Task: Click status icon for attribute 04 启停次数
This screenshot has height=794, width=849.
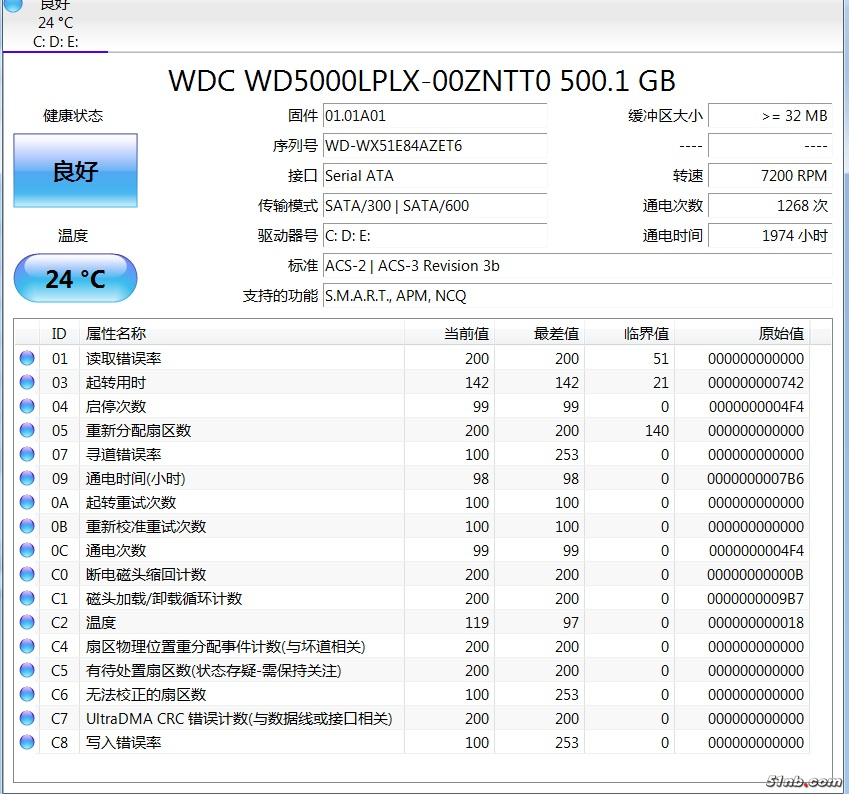Action: click(27, 406)
